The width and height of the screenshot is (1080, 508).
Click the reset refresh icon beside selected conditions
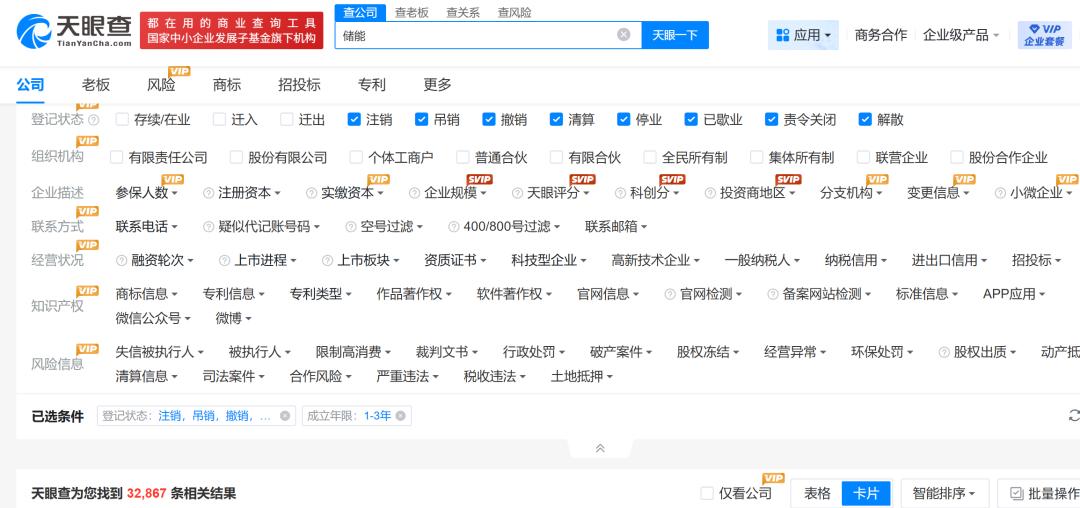[1073, 416]
